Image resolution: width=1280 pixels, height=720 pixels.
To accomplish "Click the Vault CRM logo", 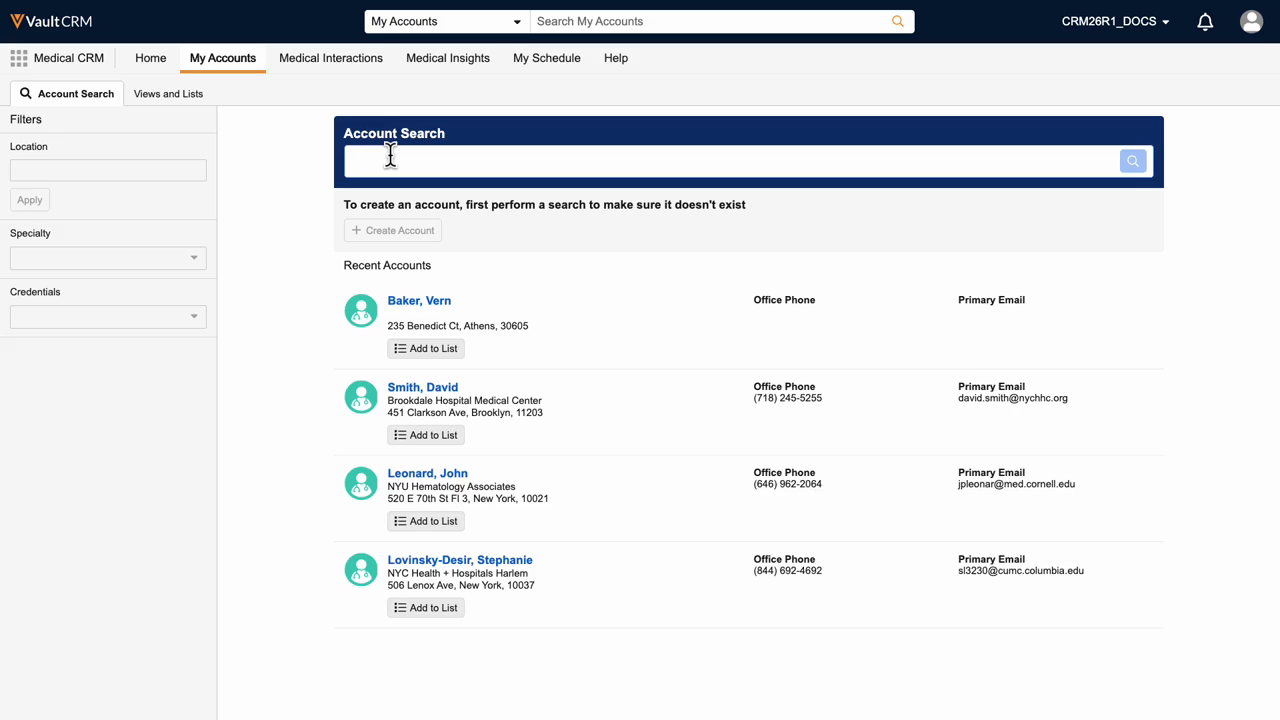I will coord(50,20).
